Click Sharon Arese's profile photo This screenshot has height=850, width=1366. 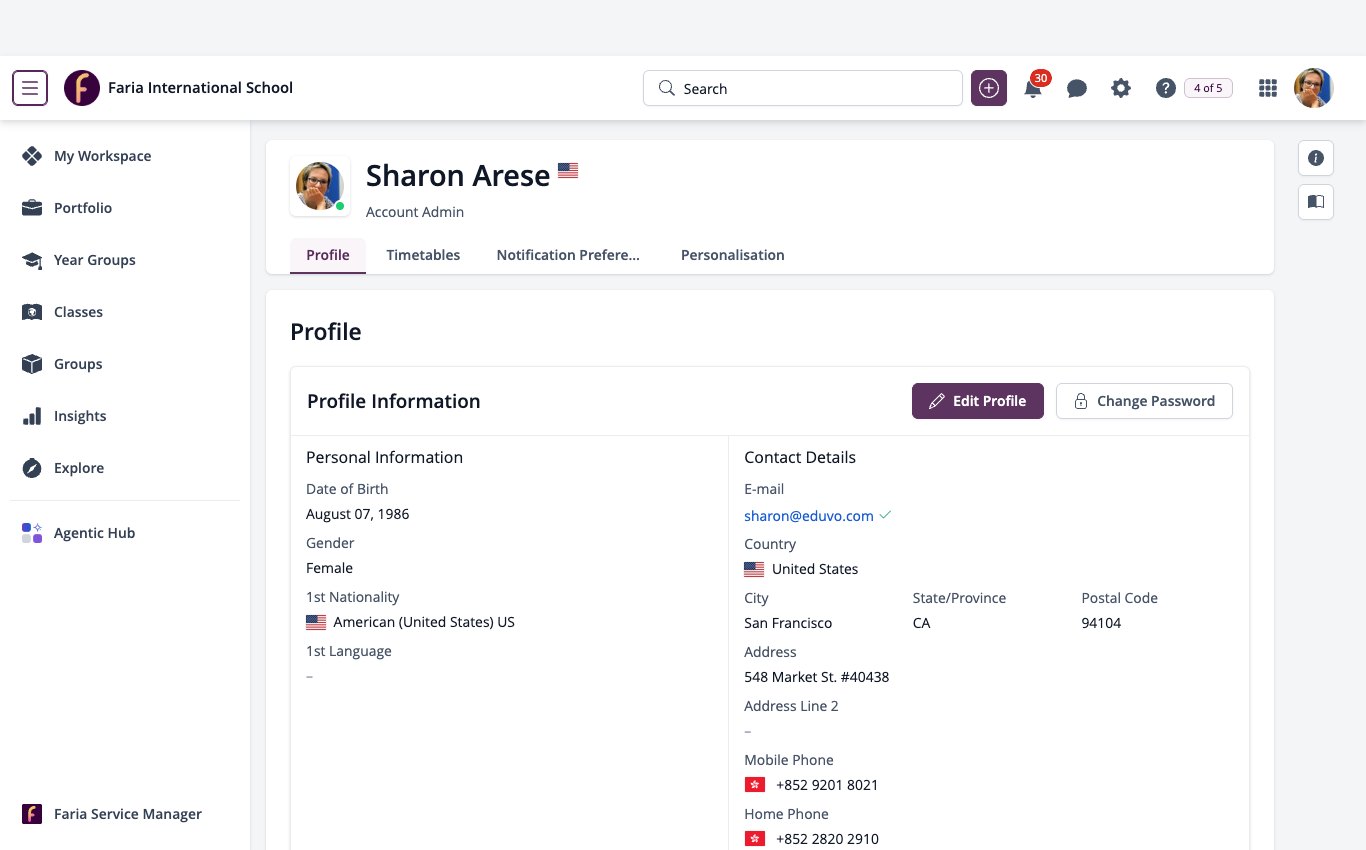point(321,187)
